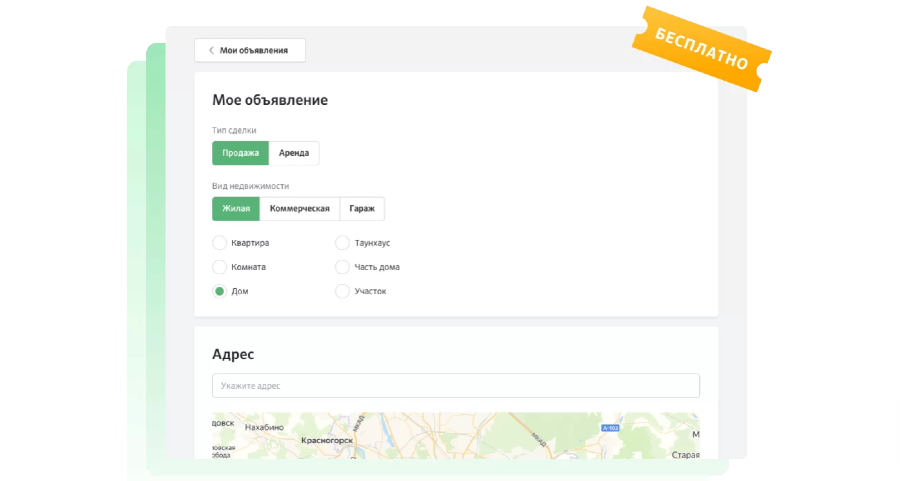Click the Адрес section heading

pos(233,354)
